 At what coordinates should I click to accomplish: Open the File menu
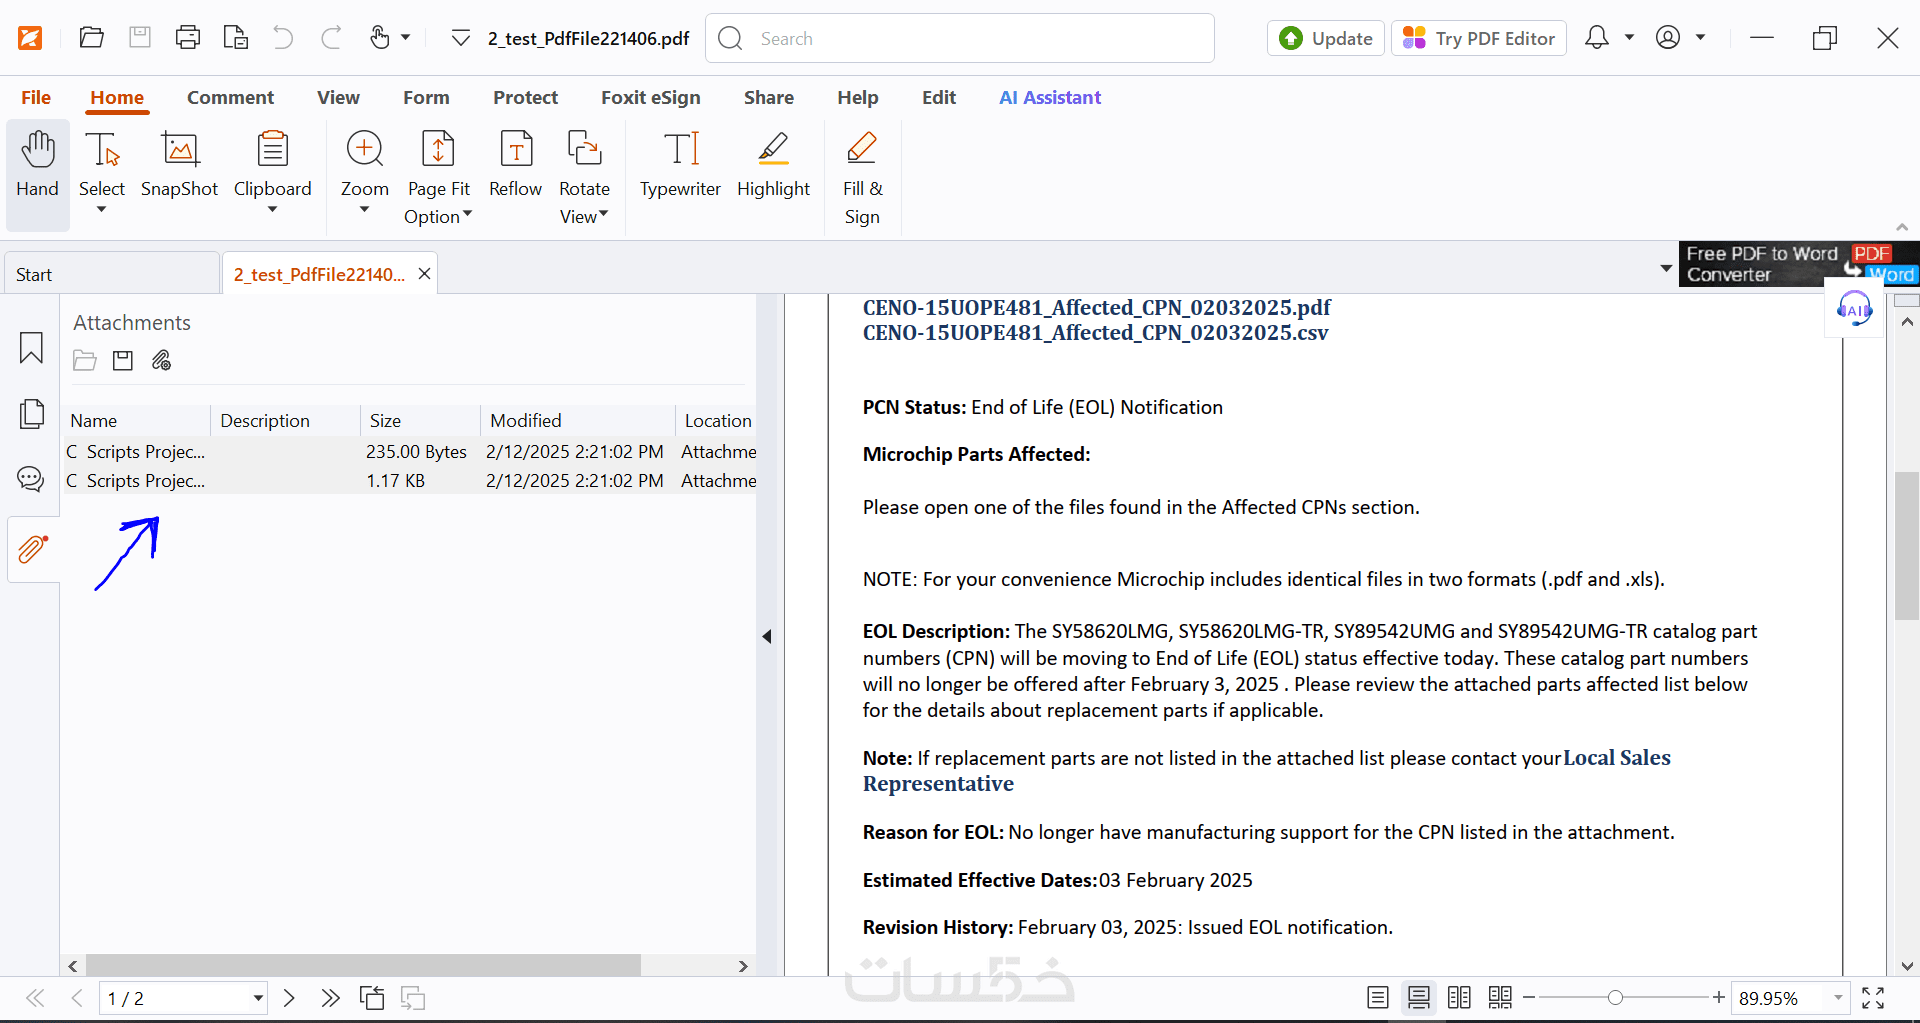pos(36,97)
